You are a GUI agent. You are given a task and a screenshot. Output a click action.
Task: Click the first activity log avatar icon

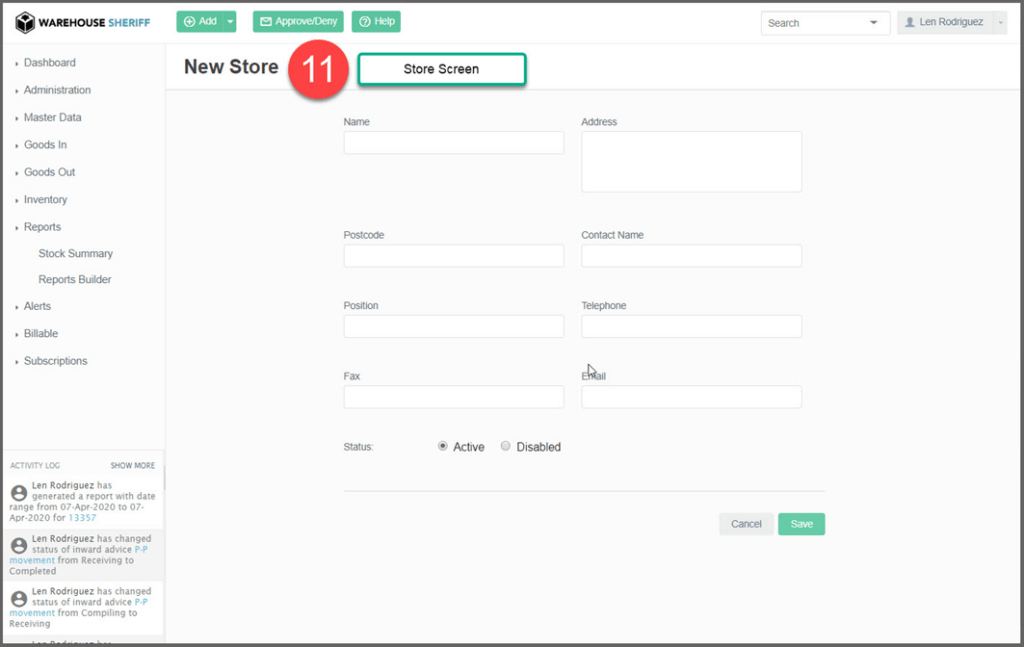point(18,493)
